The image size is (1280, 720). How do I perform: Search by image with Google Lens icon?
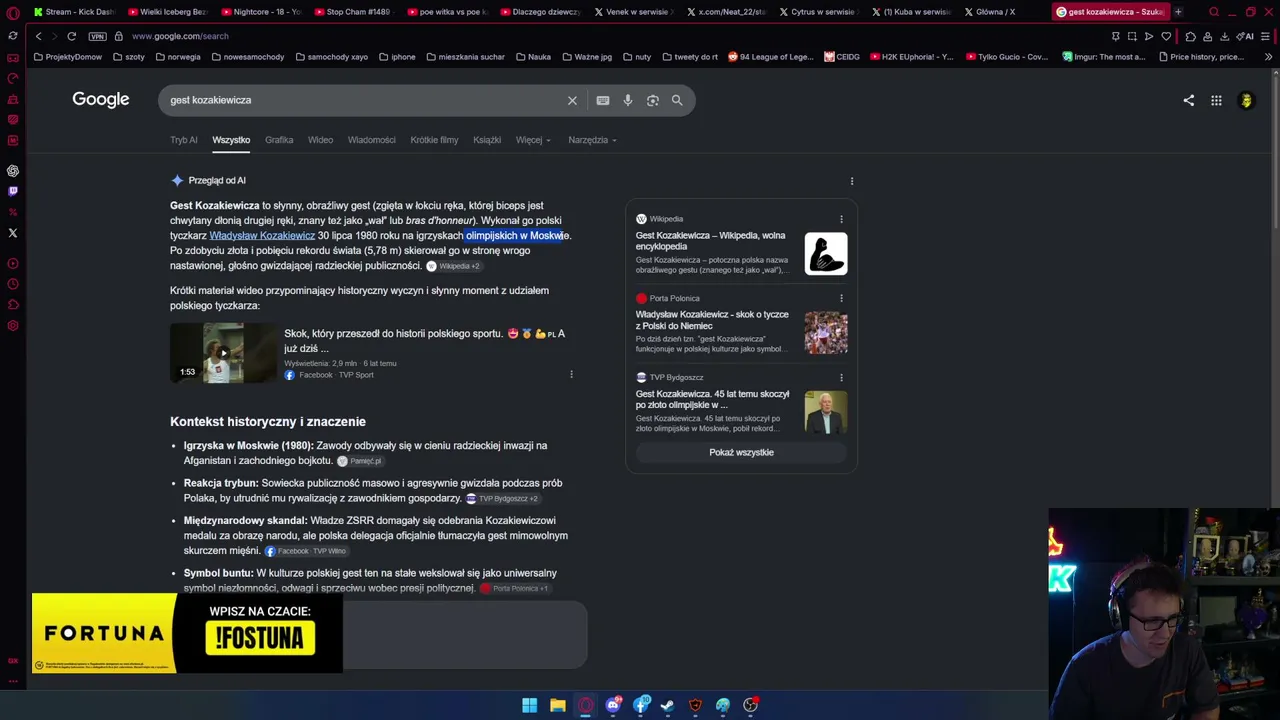[x=652, y=100]
